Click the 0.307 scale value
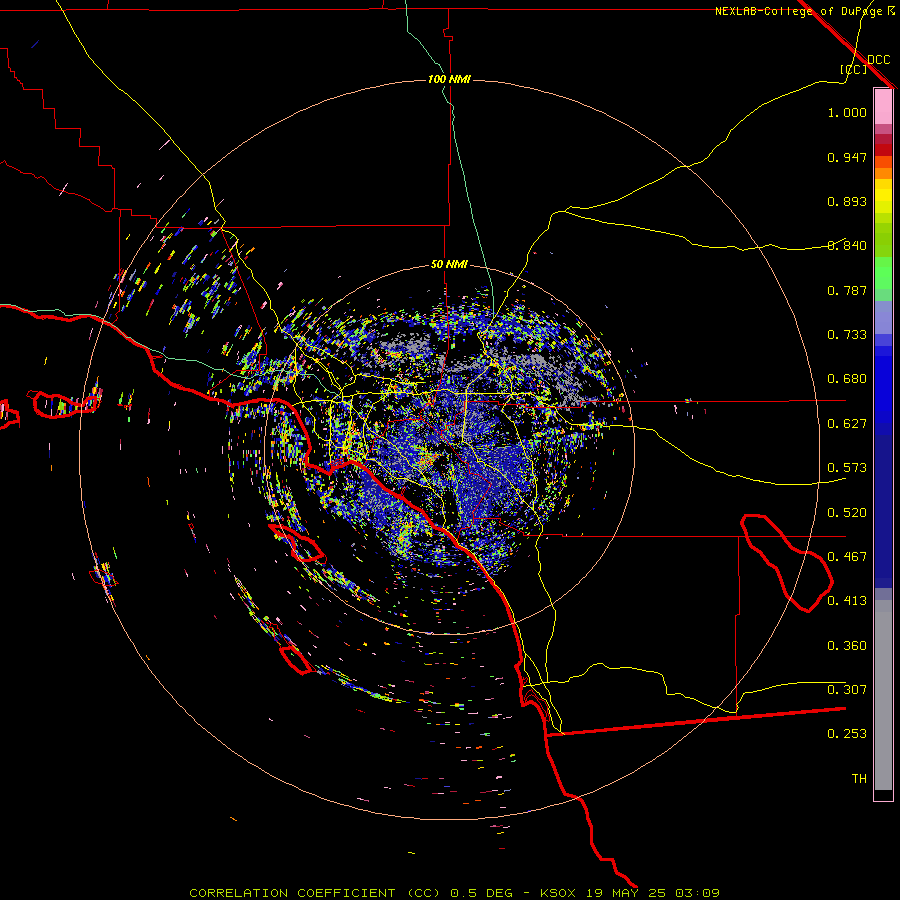900x900 pixels. tap(847, 690)
